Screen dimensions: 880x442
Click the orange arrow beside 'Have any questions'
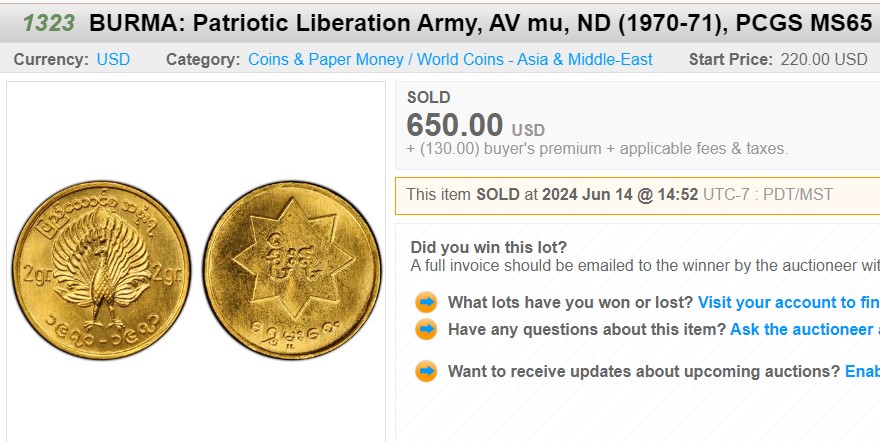click(426, 329)
